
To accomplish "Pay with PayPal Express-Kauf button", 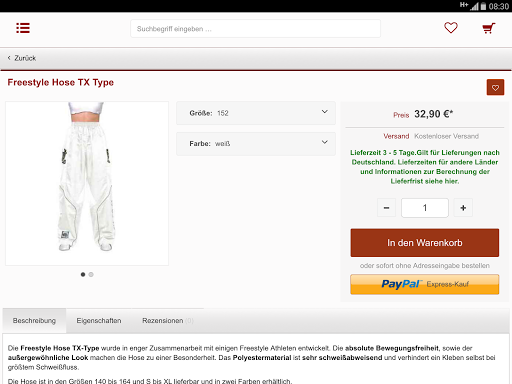I will click(425, 284).
